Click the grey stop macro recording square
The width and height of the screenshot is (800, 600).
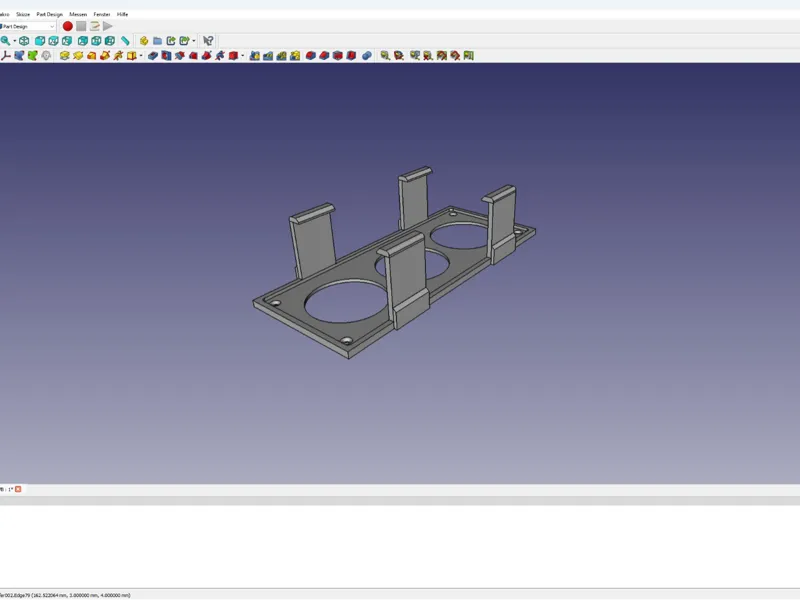click(x=81, y=26)
